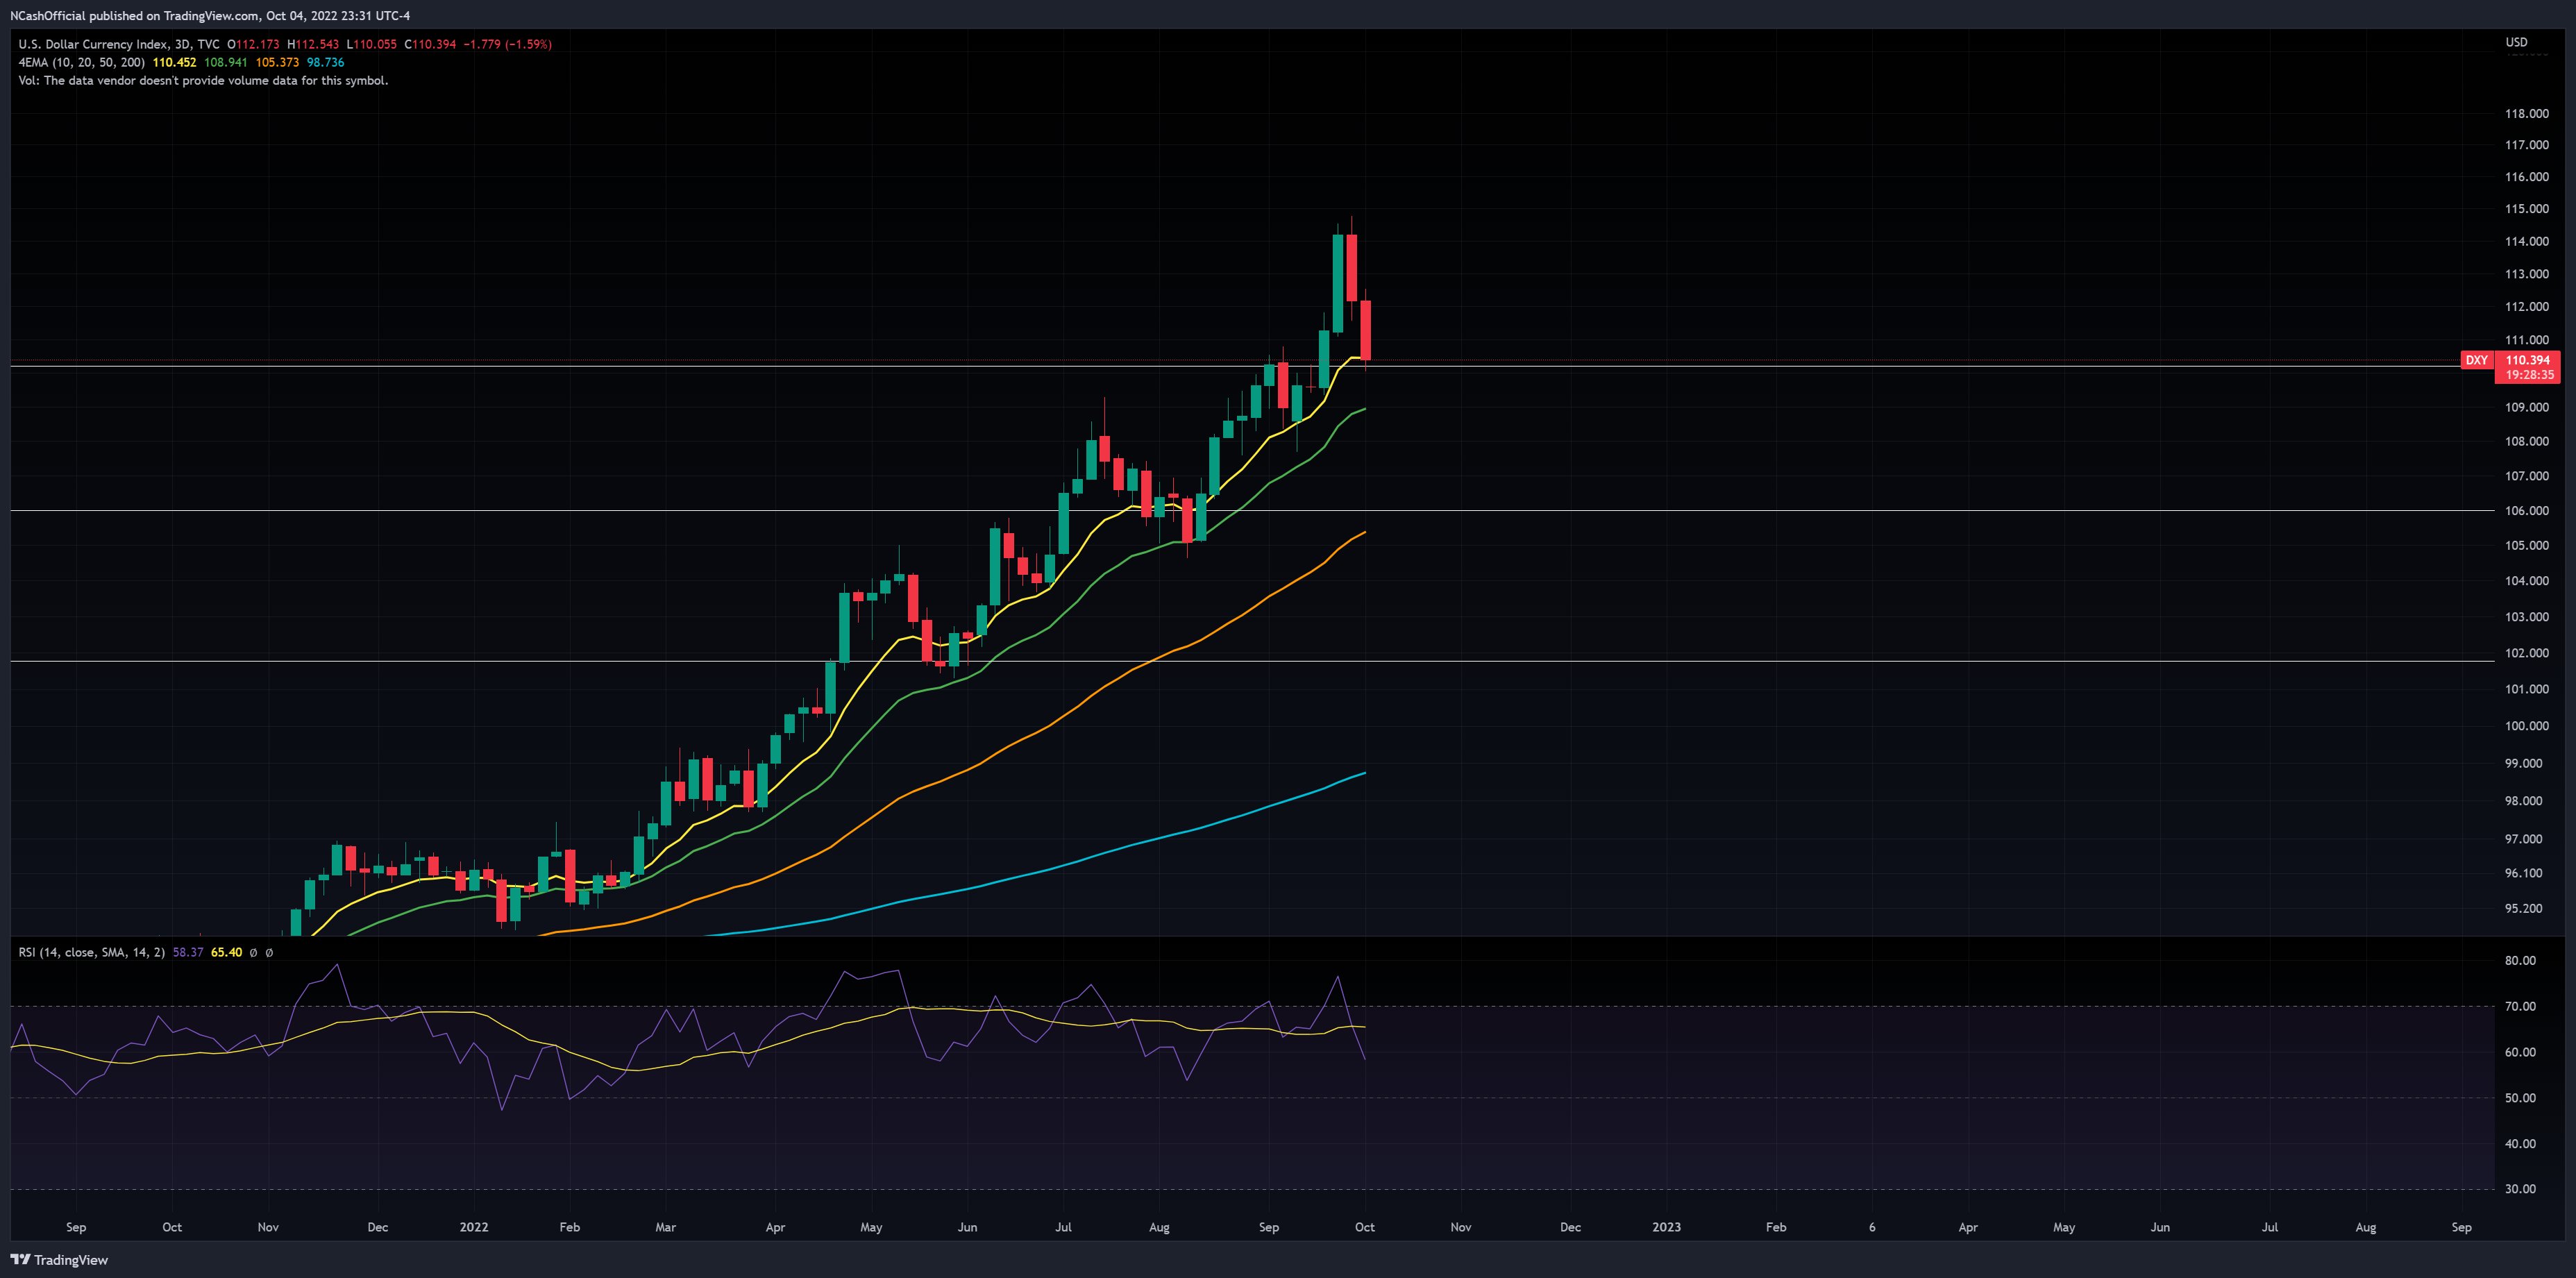Click the red 110.394 last price label

coord(2530,361)
